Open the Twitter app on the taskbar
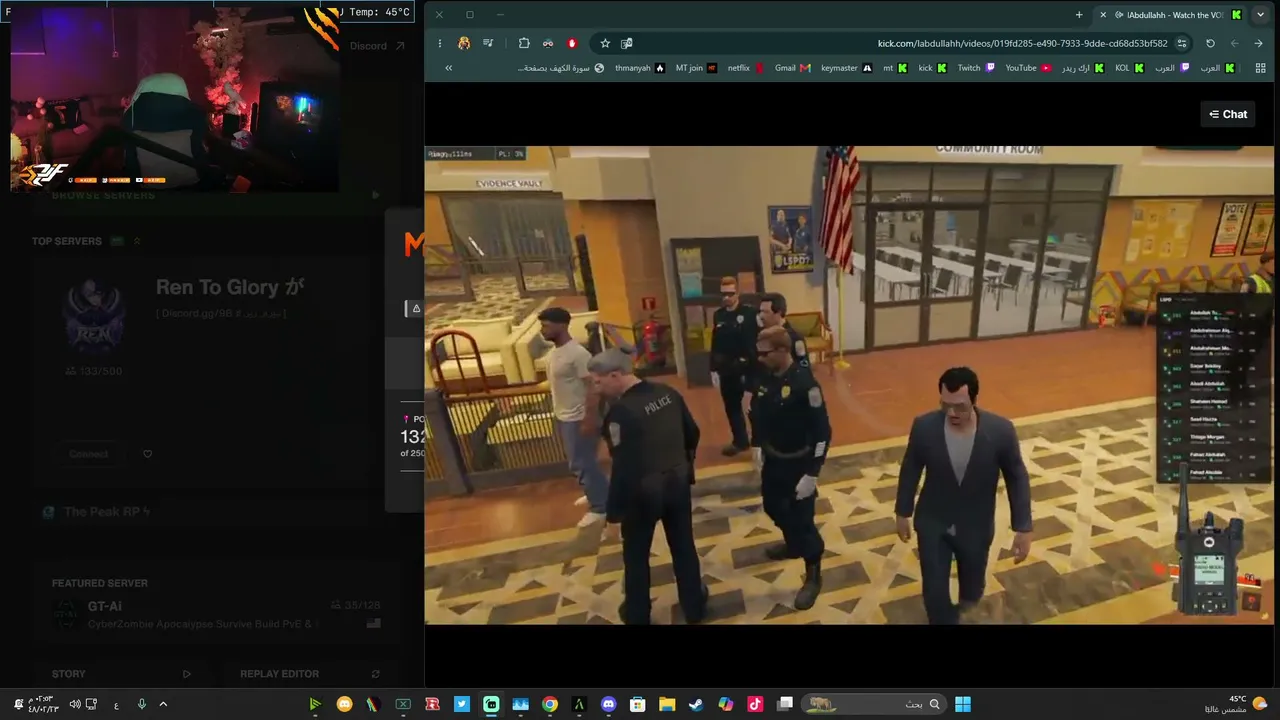Image resolution: width=1280 pixels, height=720 pixels. (462, 704)
